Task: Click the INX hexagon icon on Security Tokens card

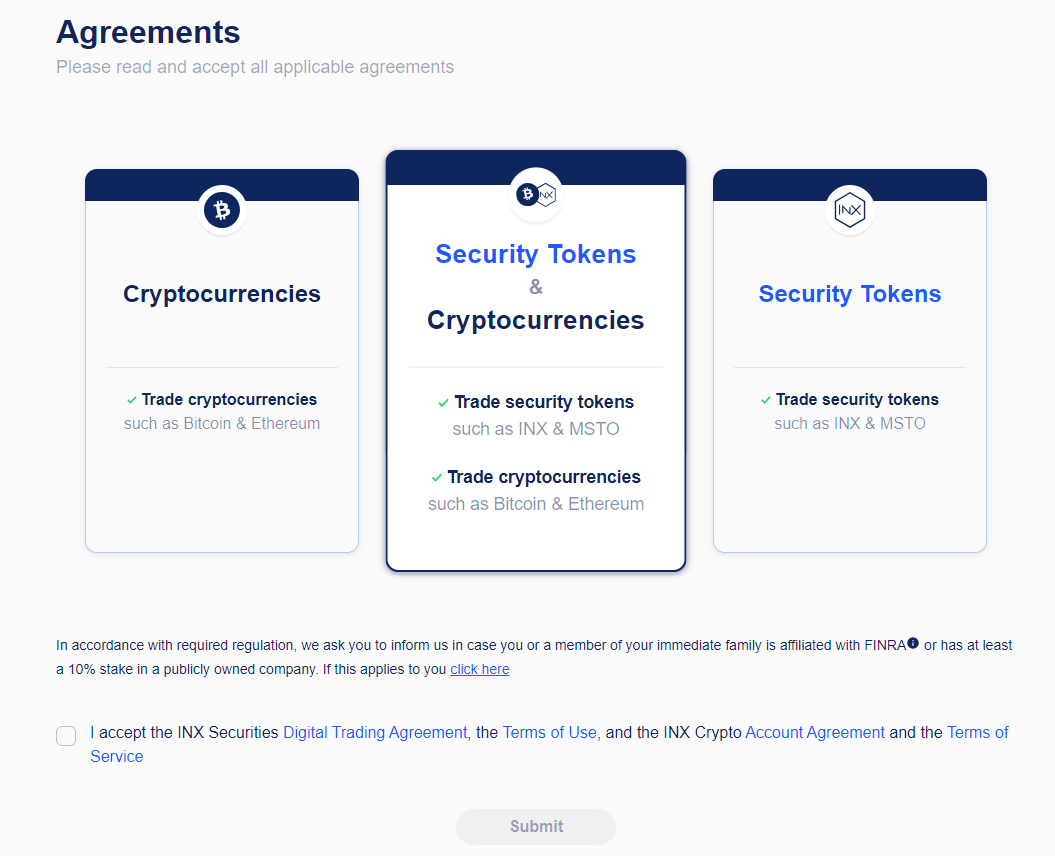Action: pos(850,210)
